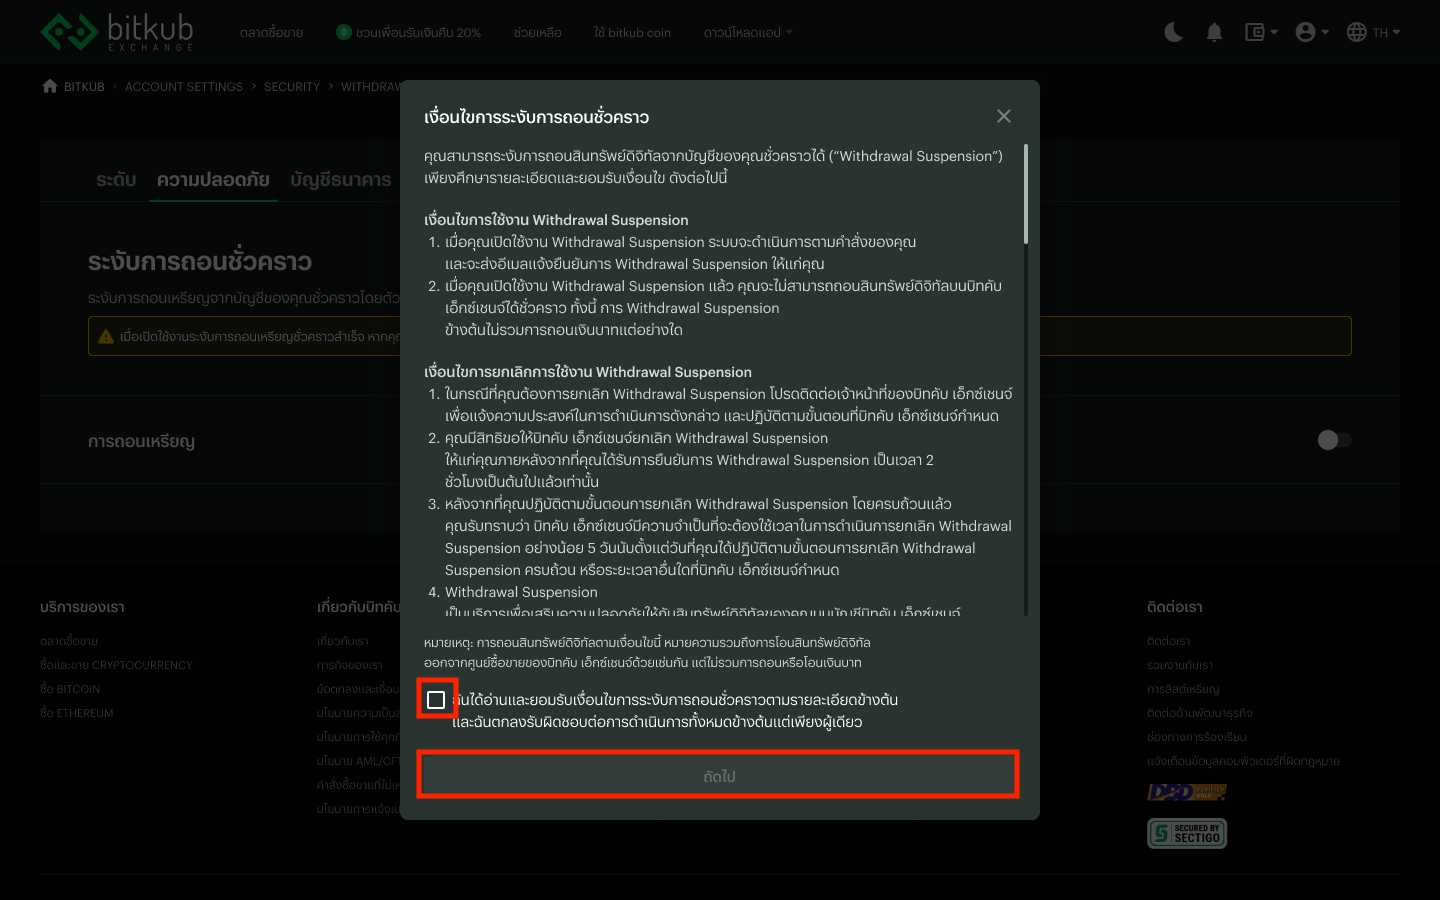This screenshot has width=1440, height=900.
Task: Click the yellow warning triangle icon
Action: coord(106,336)
